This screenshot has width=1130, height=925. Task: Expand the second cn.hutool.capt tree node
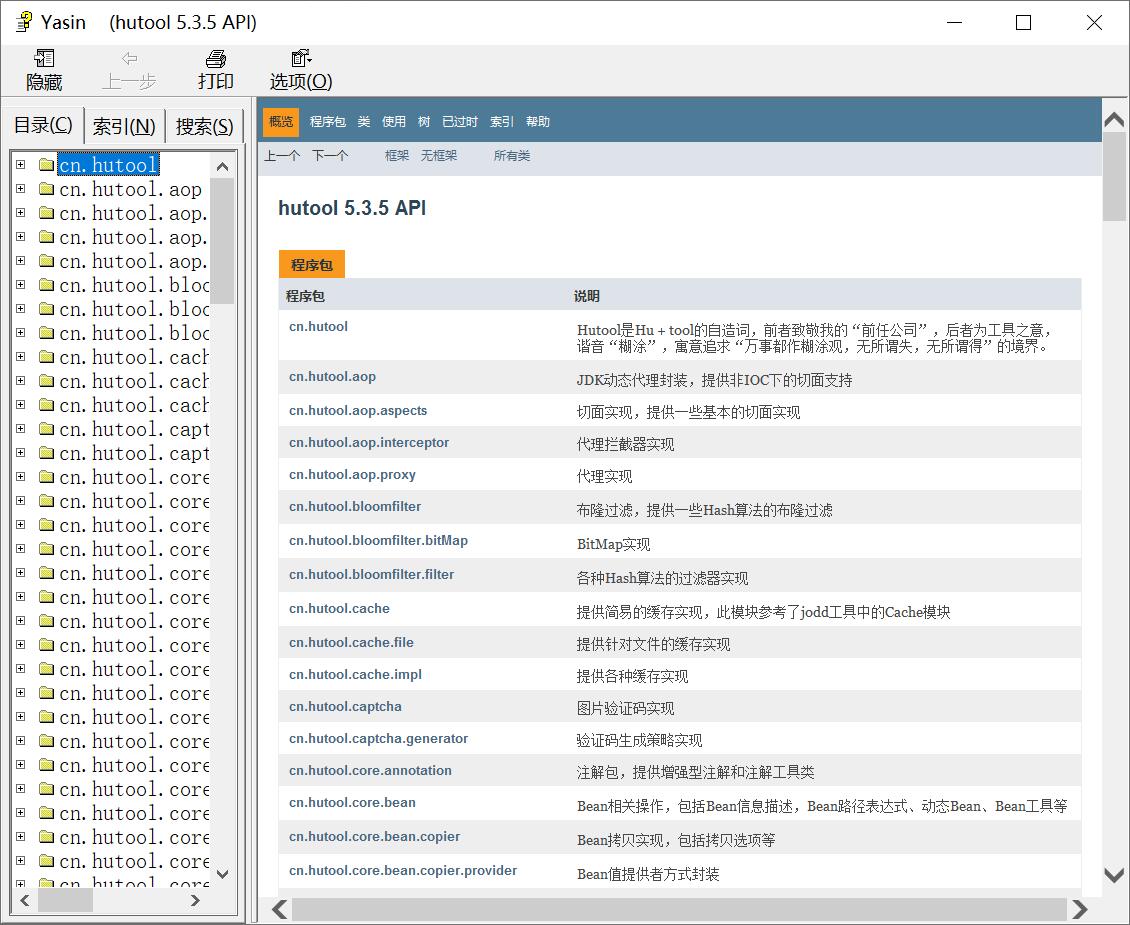(x=20, y=452)
